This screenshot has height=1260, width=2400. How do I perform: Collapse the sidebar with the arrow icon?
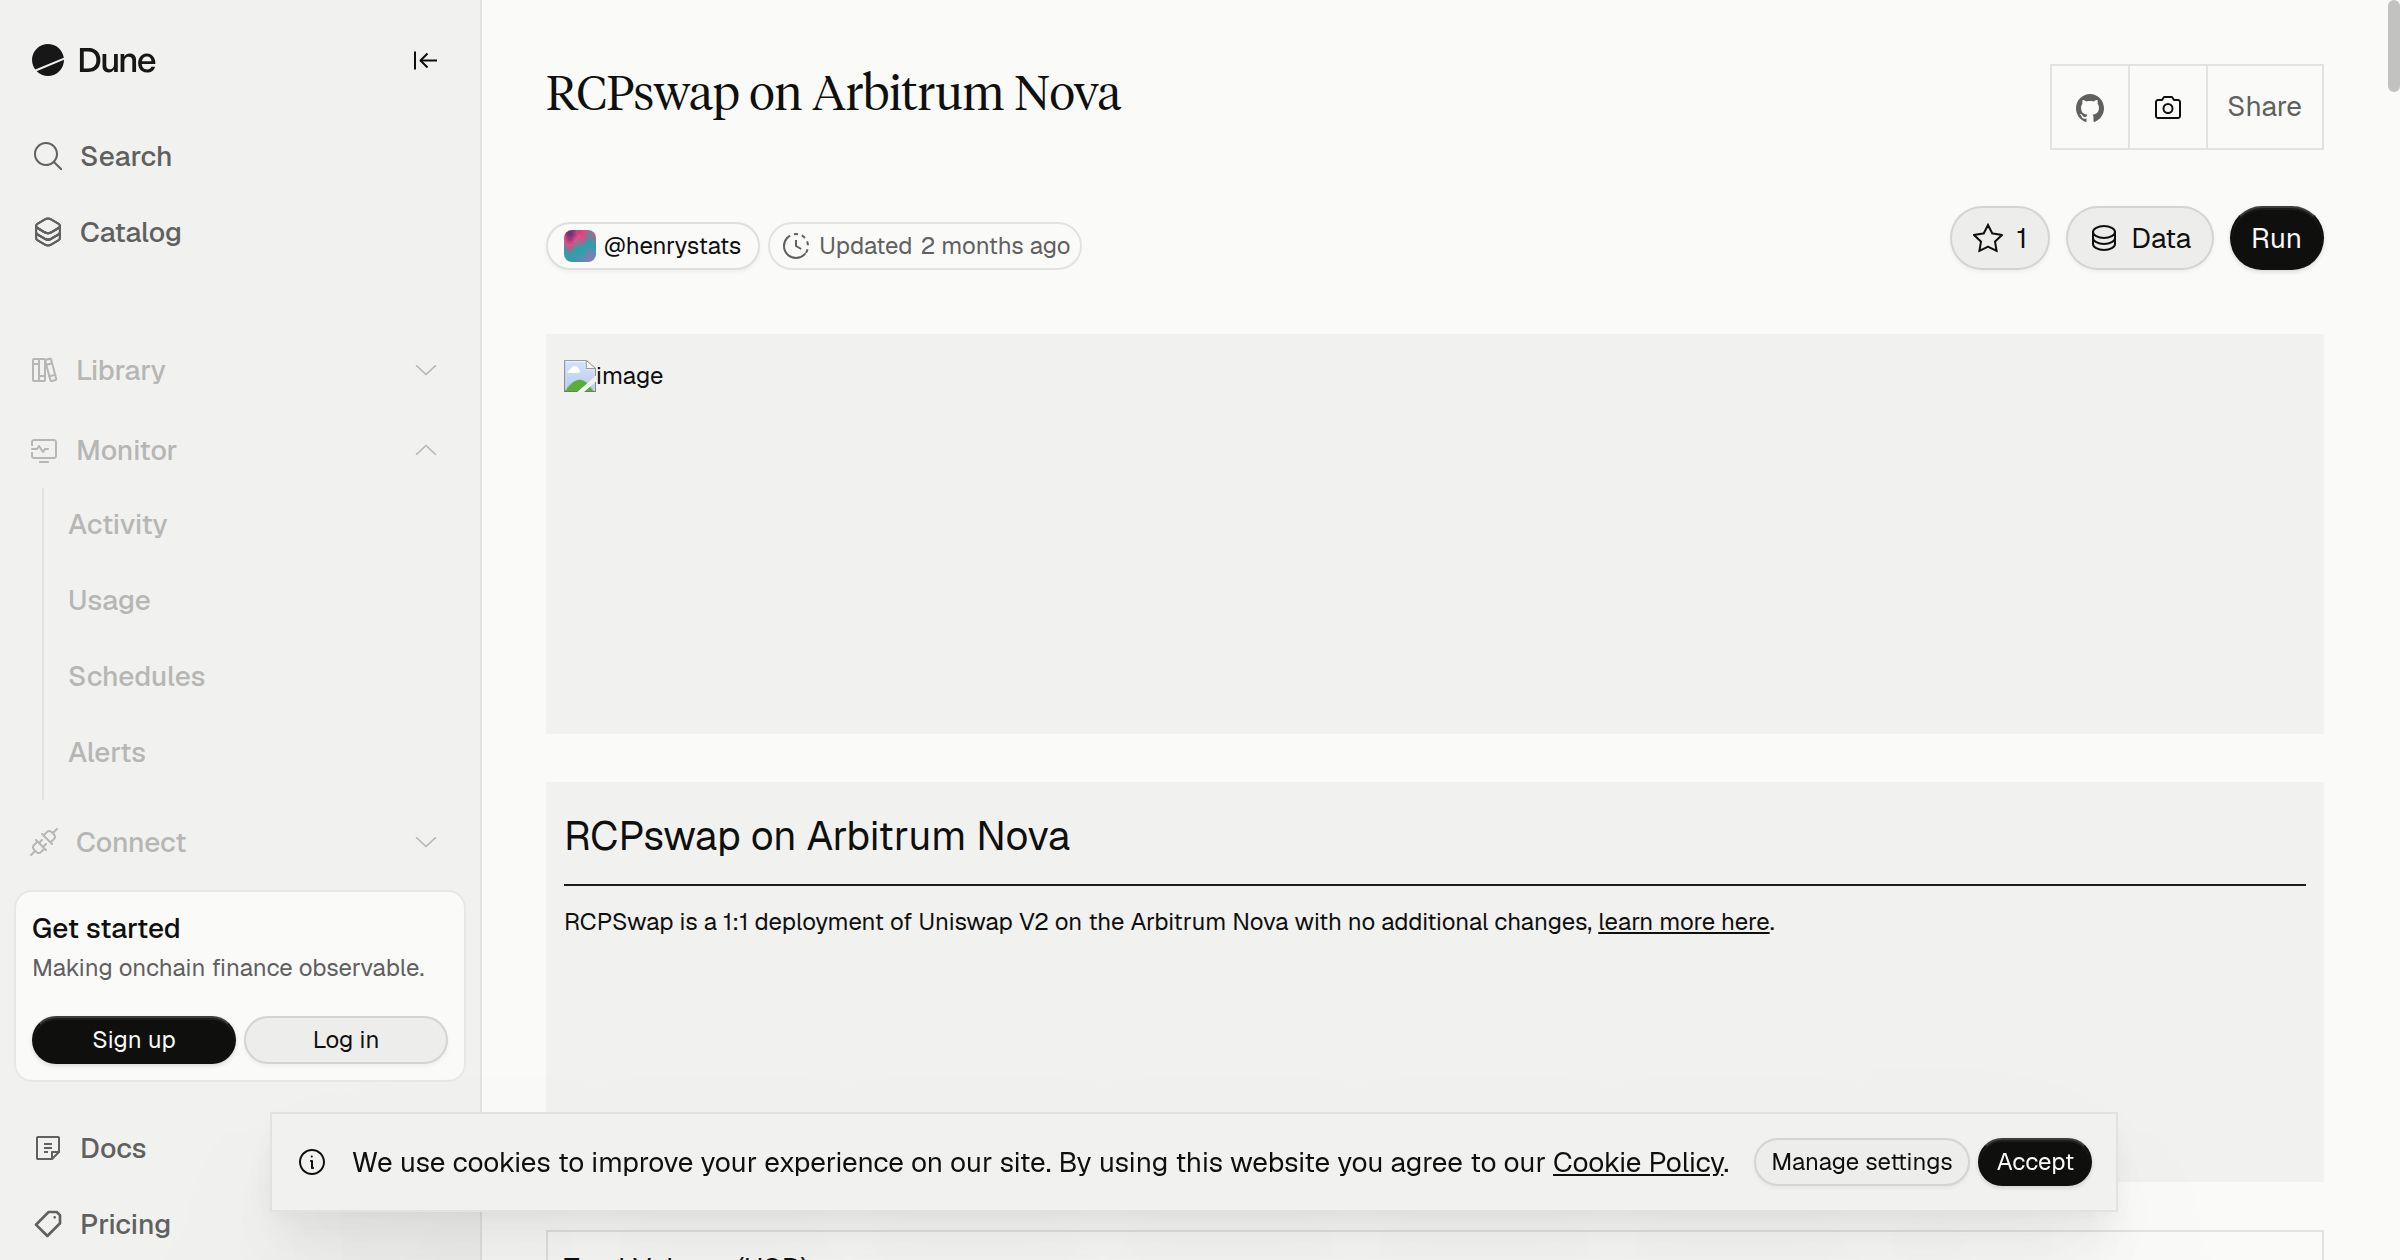tap(425, 61)
